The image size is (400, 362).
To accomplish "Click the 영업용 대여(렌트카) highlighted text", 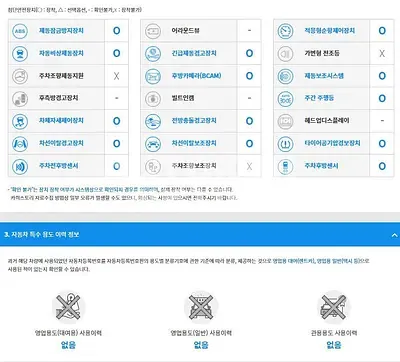I will [x=294, y=261].
